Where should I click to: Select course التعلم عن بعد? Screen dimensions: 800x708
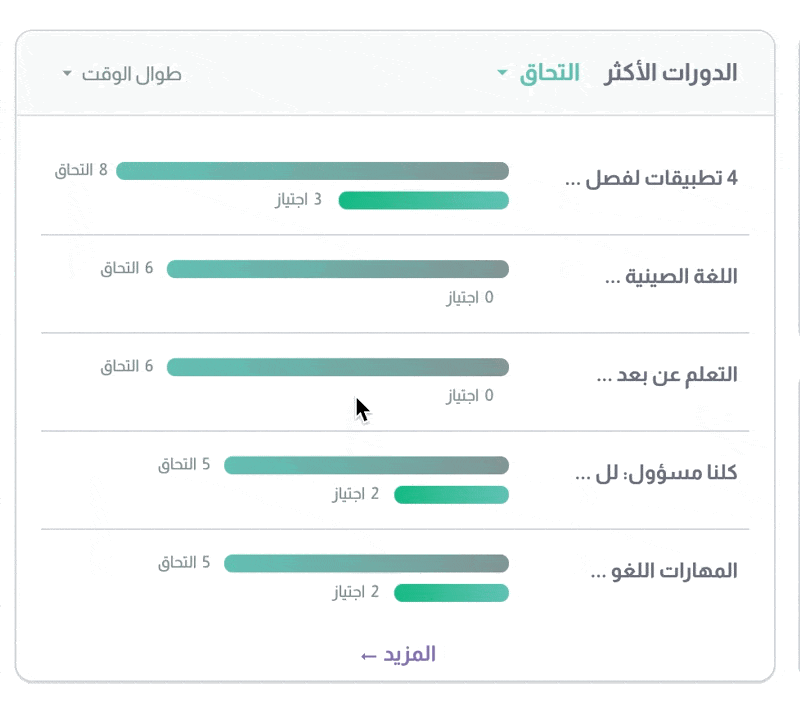tap(667, 374)
